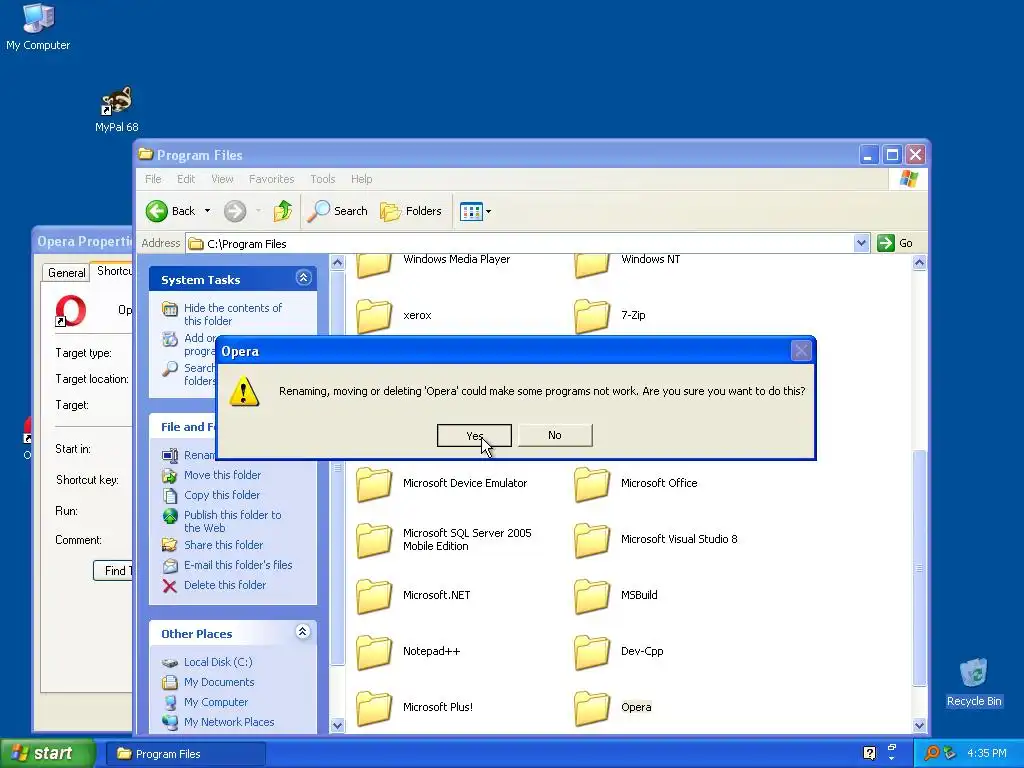Click file list scrollbar up arrow

coord(920,263)
